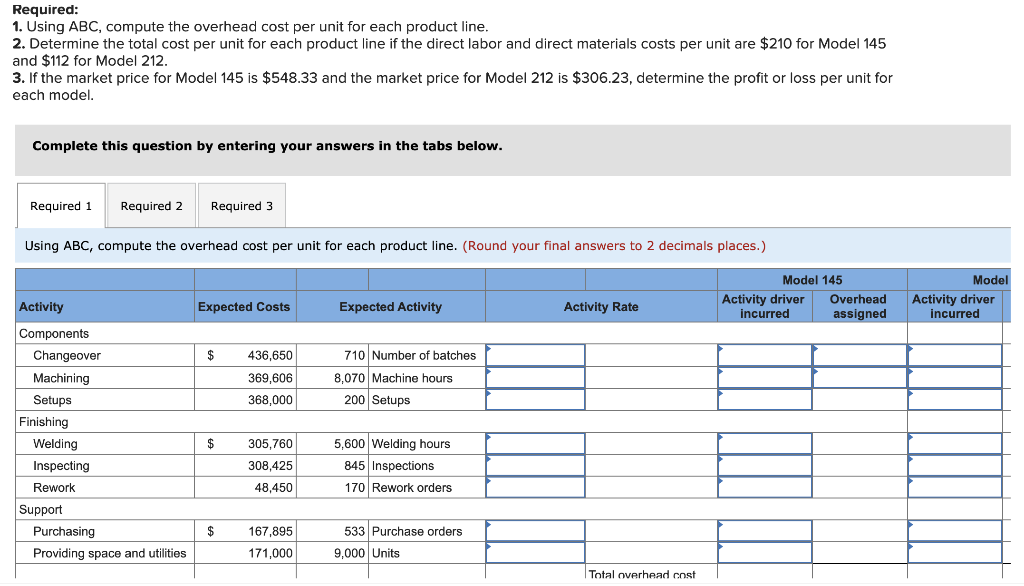Click the Model 145 column group header
The height and width of the screenshot is (586, 1024).
(812, 280)
